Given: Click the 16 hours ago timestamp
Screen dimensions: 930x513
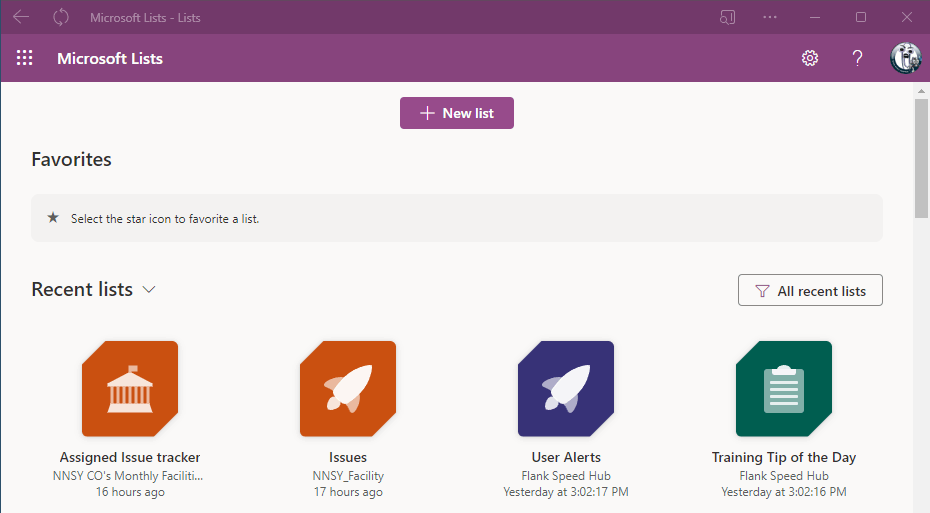Looking at the screenshot, I should [x=130, y=492].
